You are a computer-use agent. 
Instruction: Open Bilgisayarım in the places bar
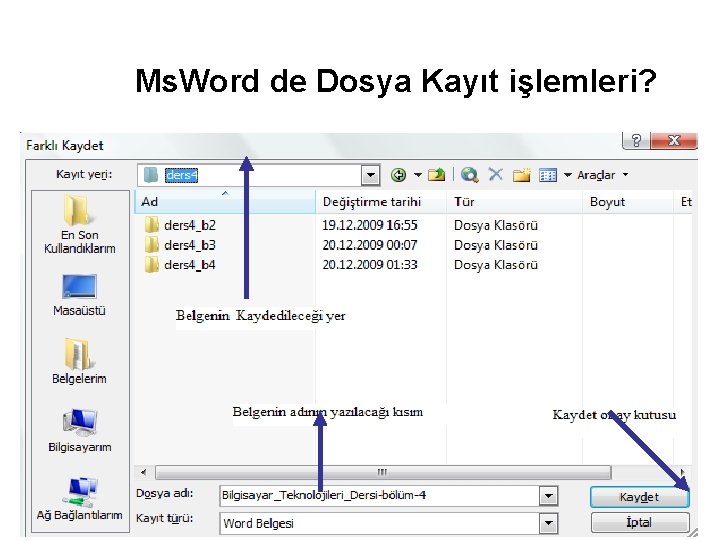point(79,430)
